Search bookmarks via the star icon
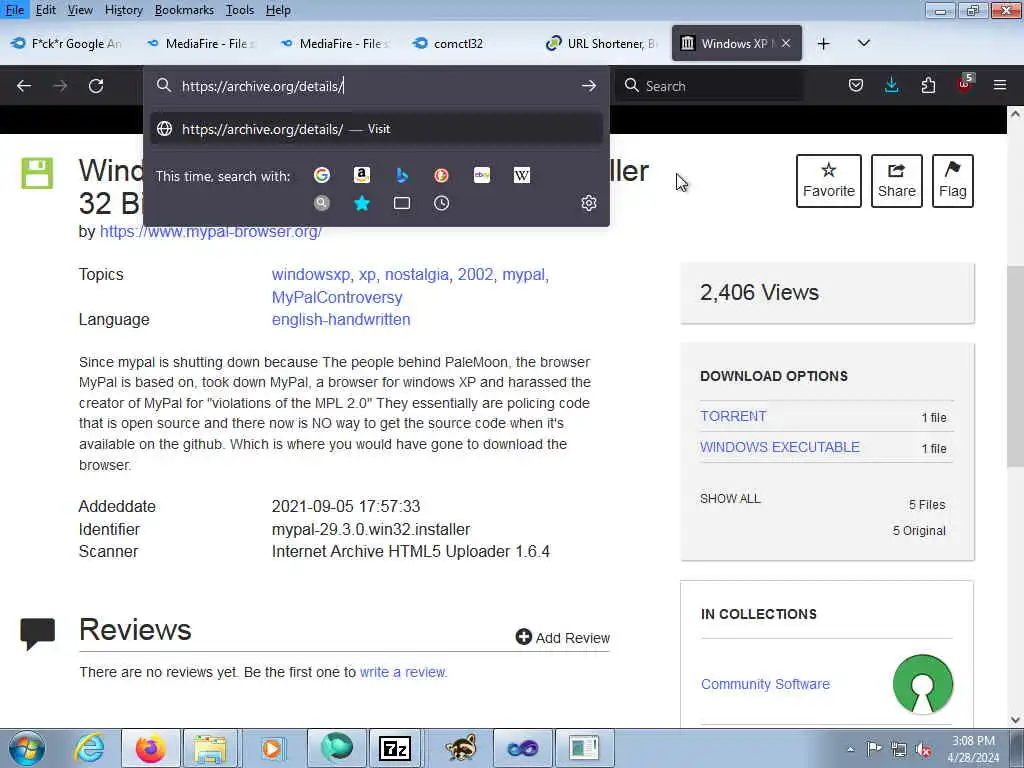 coord(362,203)
